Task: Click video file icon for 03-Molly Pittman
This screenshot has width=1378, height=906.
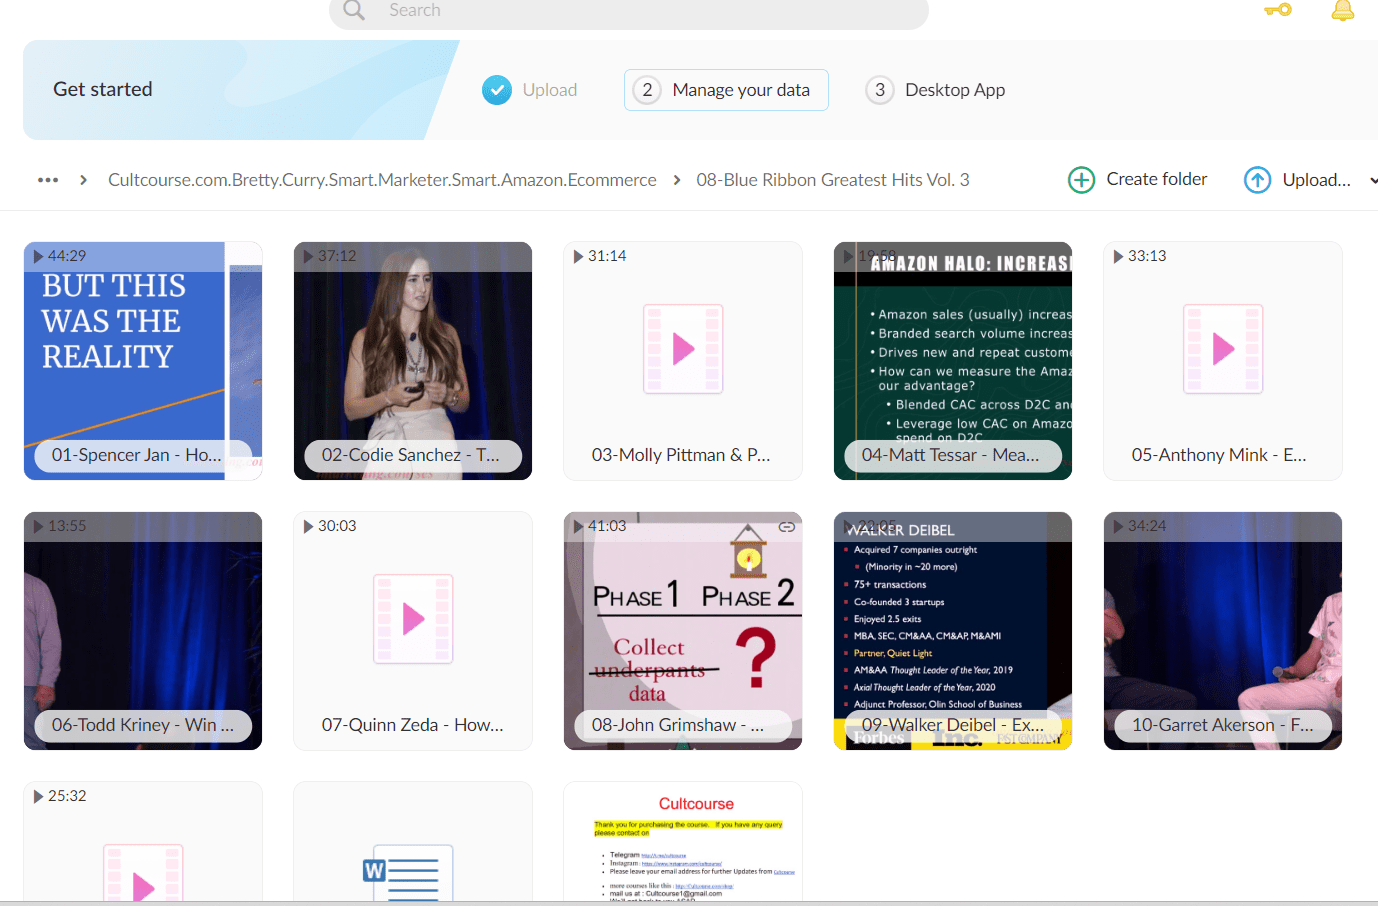Action: (x=683, y=349)
